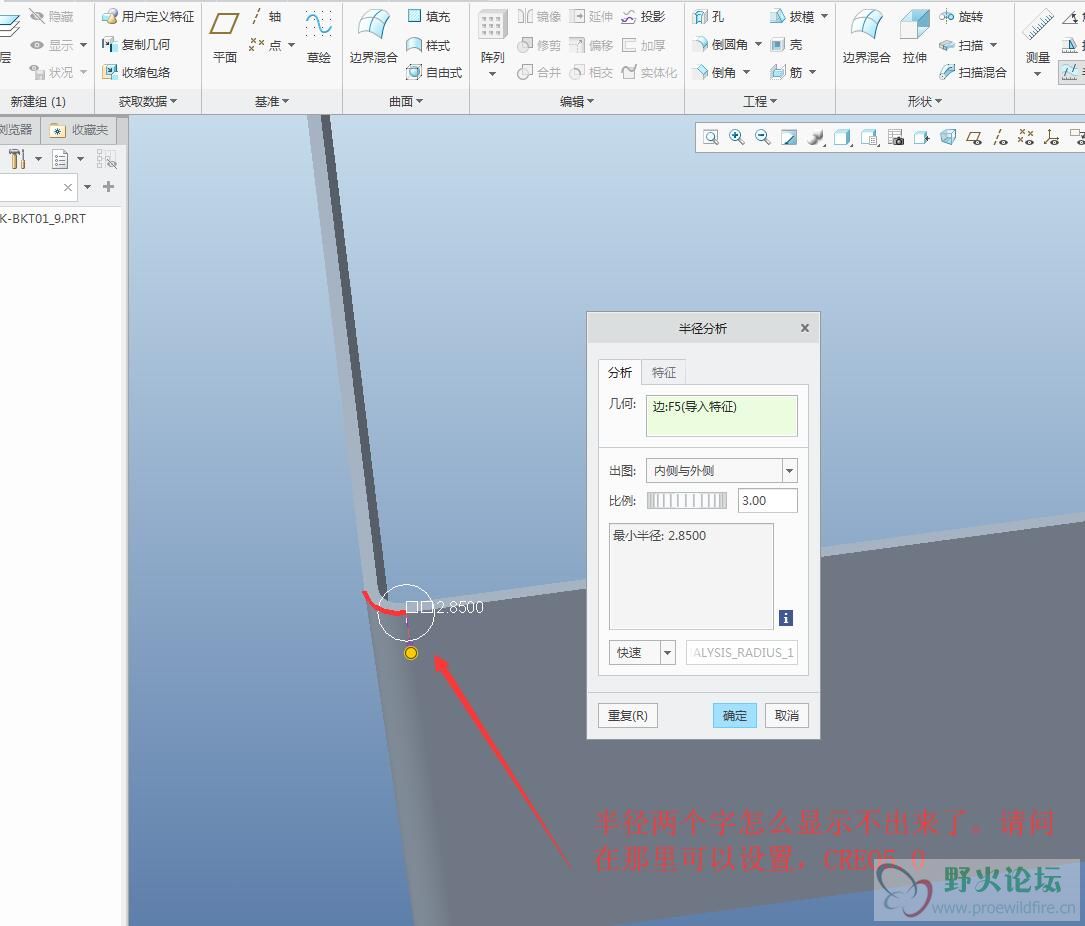
Task: Switch to the 特征 tab in dialog
Action: (x=664, y=372)
